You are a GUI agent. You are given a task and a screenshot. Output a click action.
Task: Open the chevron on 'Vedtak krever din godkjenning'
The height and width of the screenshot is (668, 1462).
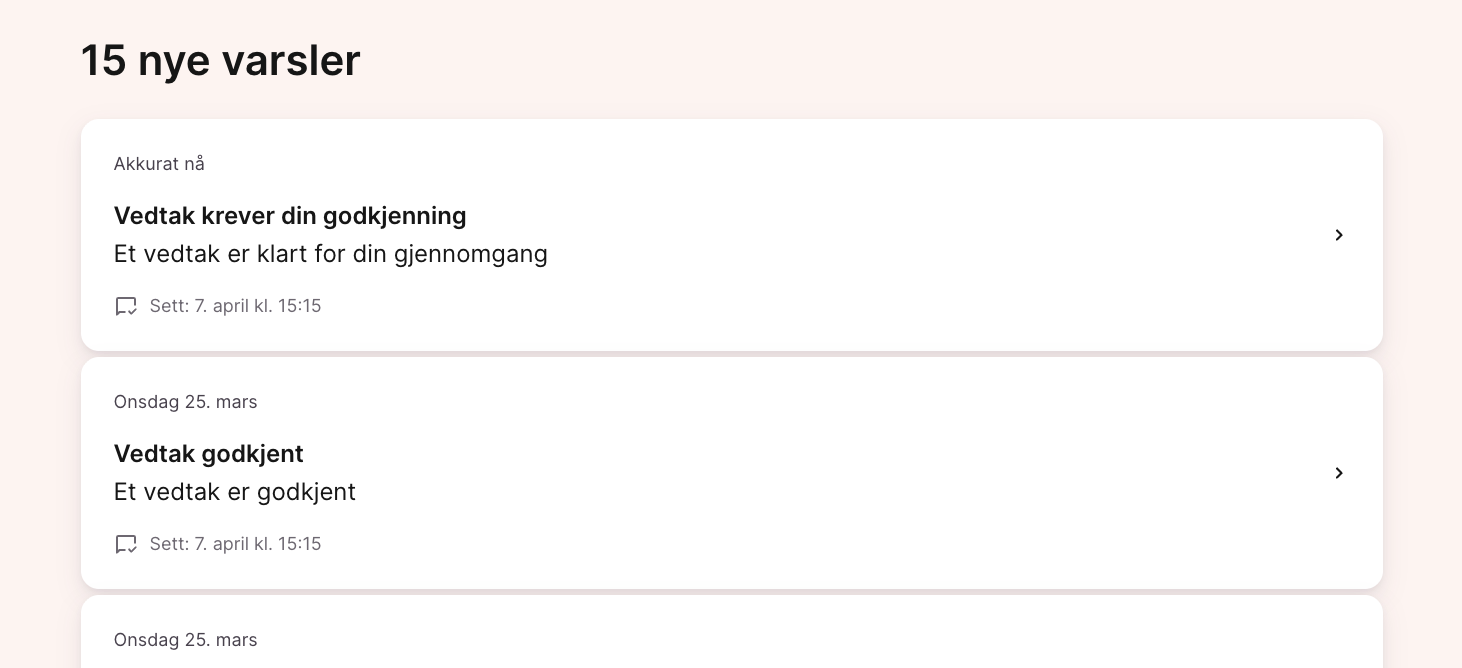[1339, 235]
